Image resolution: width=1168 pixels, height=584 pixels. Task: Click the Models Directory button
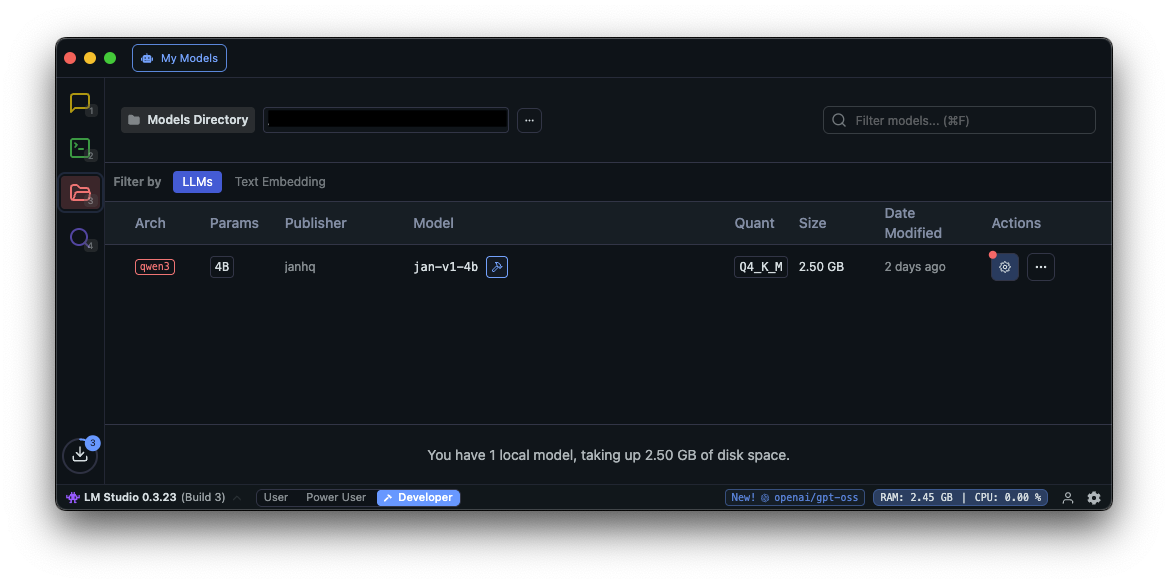tap(188, 120)
